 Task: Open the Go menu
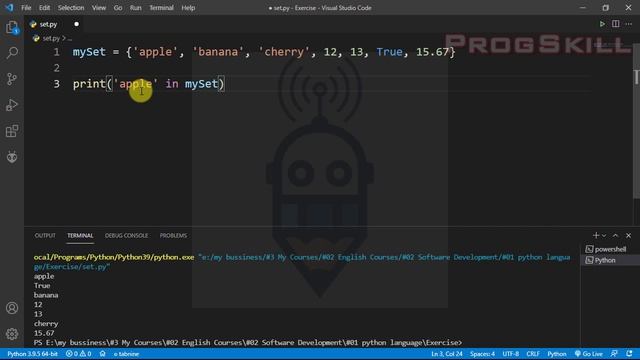point(118,8)
